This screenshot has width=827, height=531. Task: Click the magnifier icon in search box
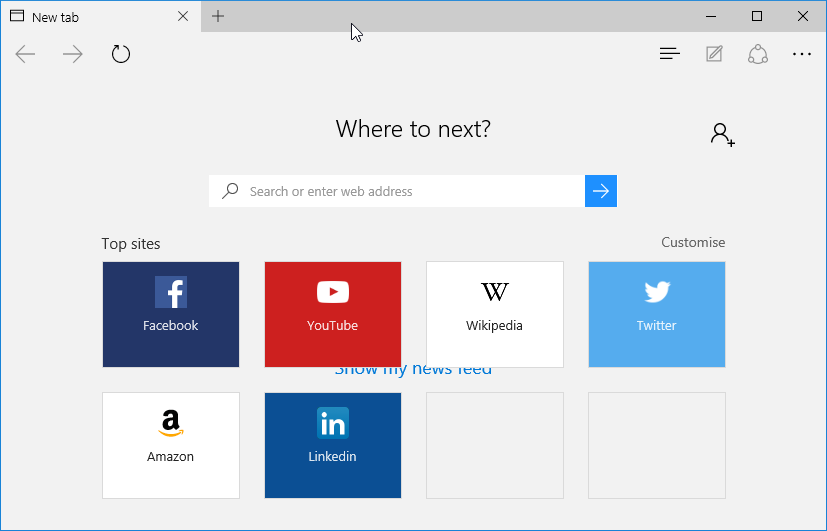tap(230, 190)
